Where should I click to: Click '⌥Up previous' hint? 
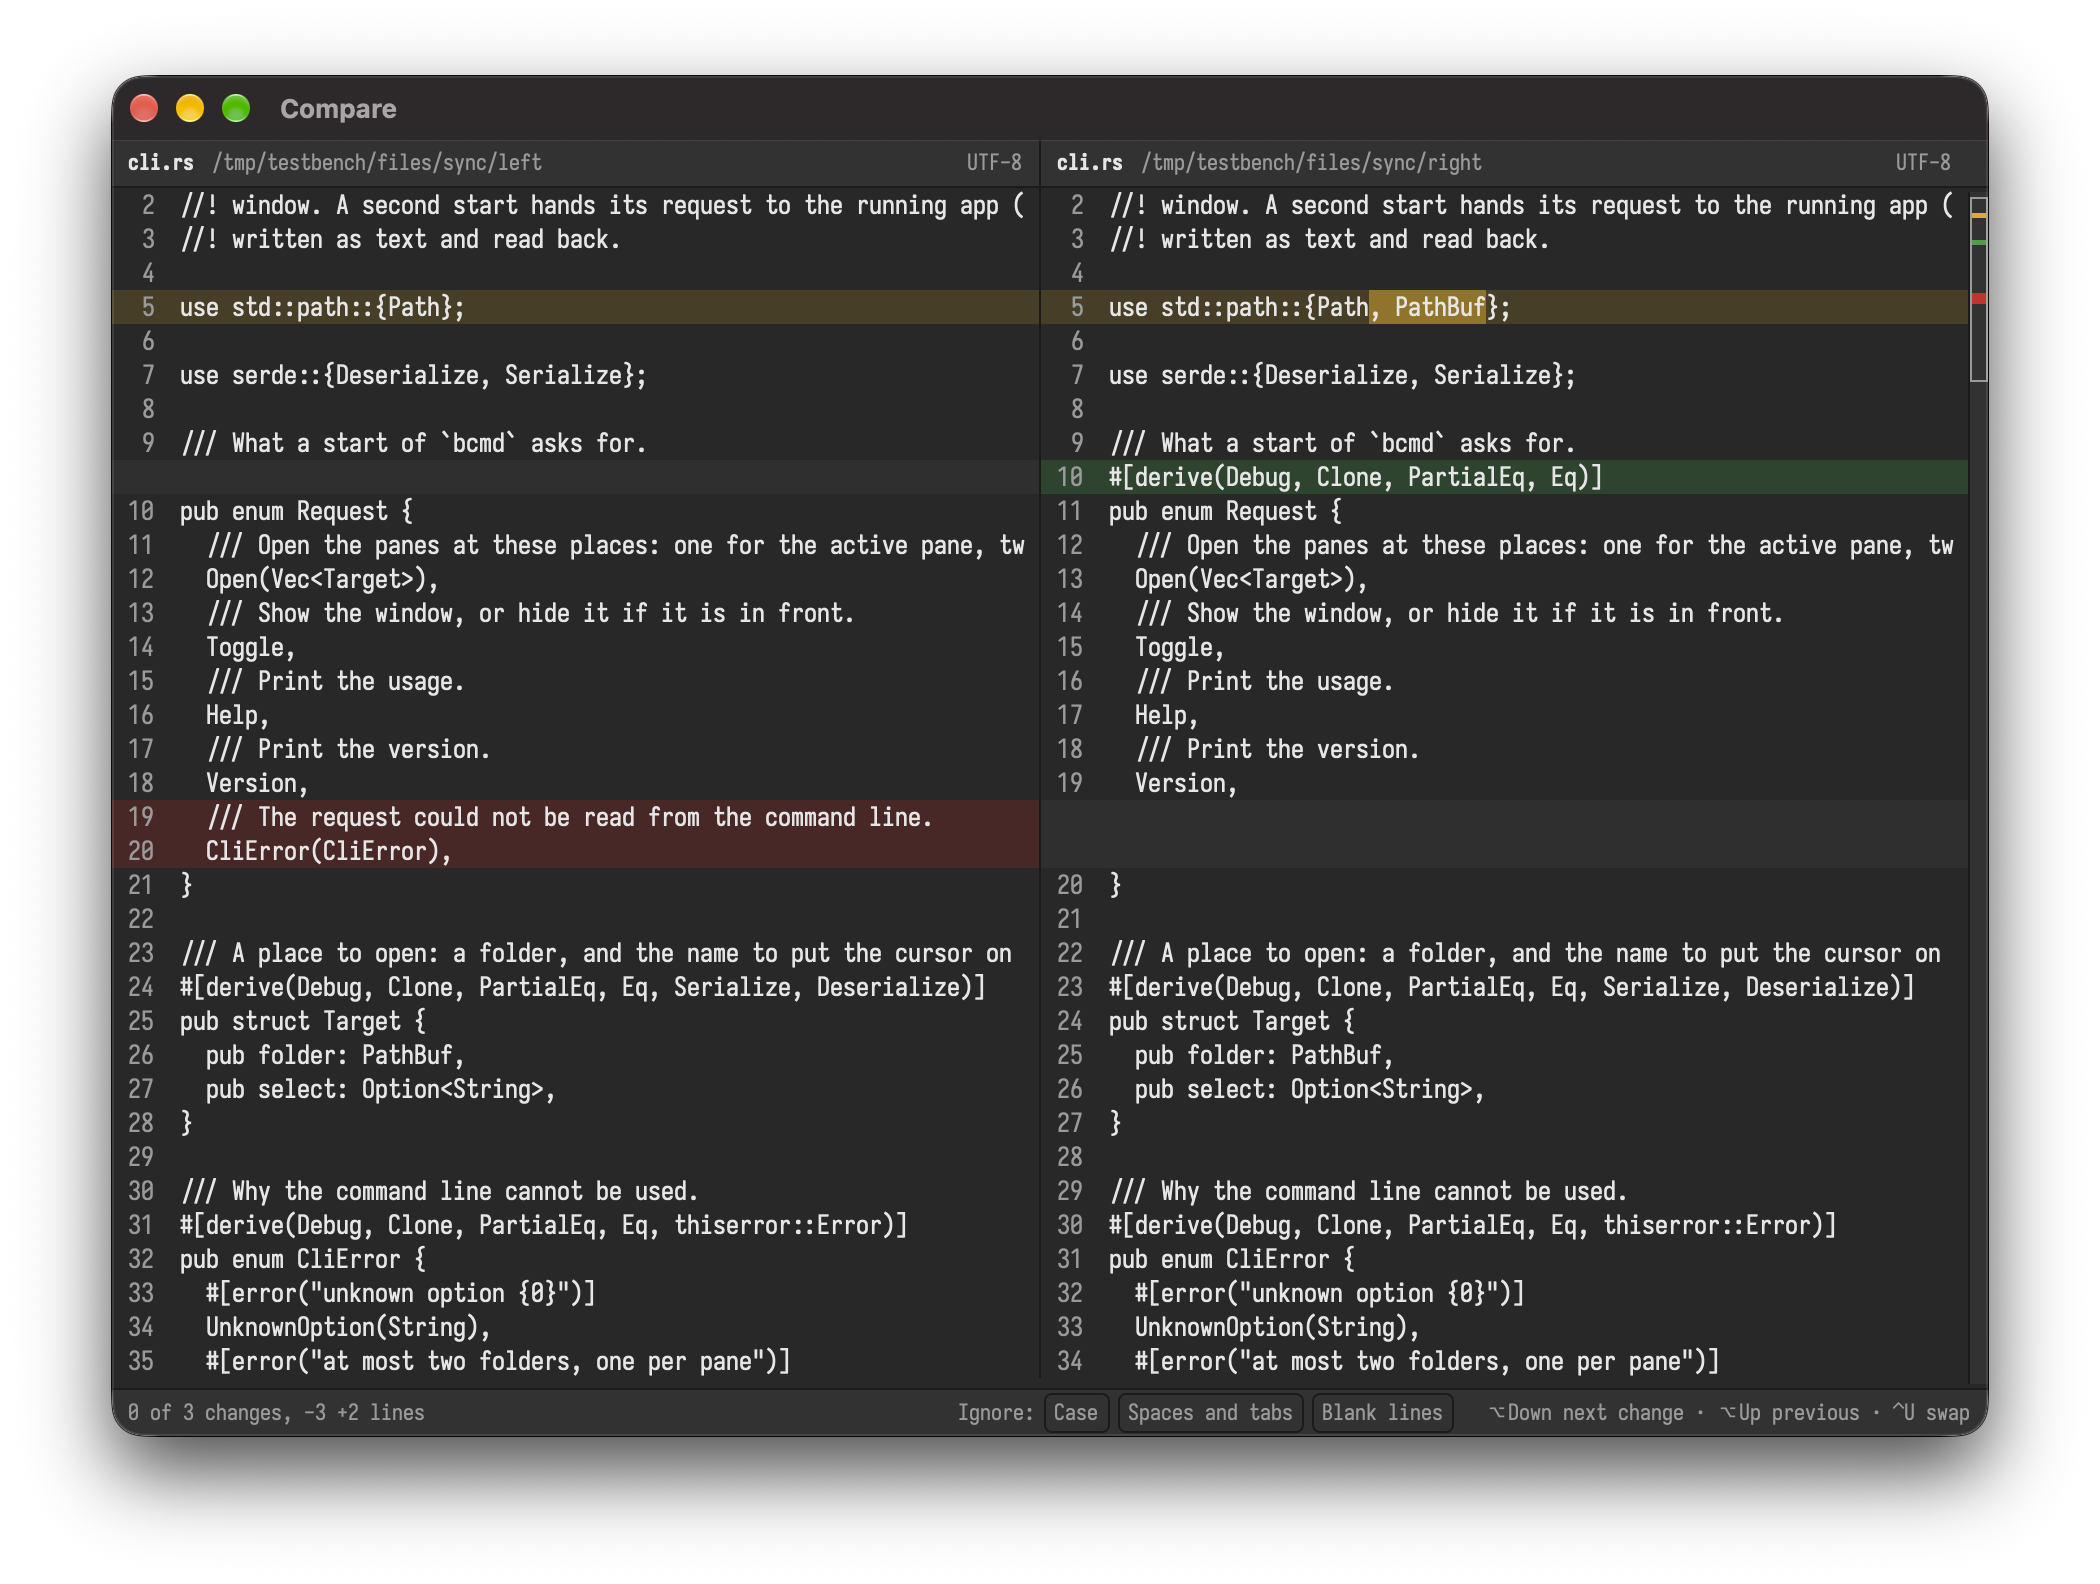click(x=1789, y=1412)
